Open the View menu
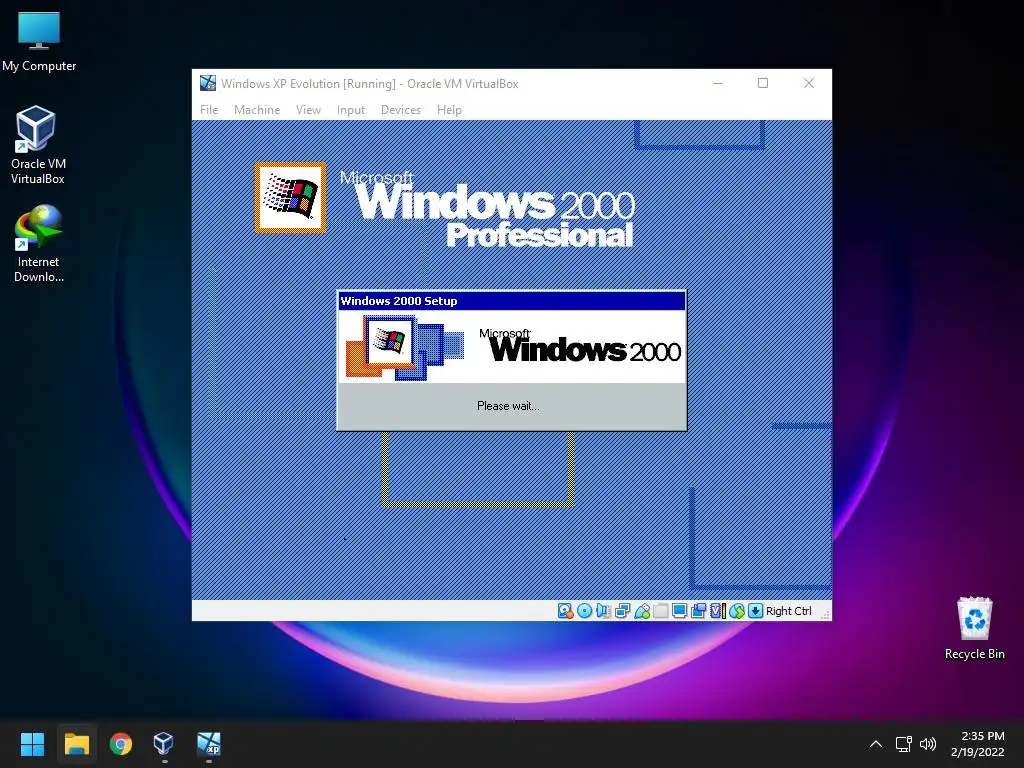The height and width of the screenshot is (768, 1024). [x=308, y=110]
